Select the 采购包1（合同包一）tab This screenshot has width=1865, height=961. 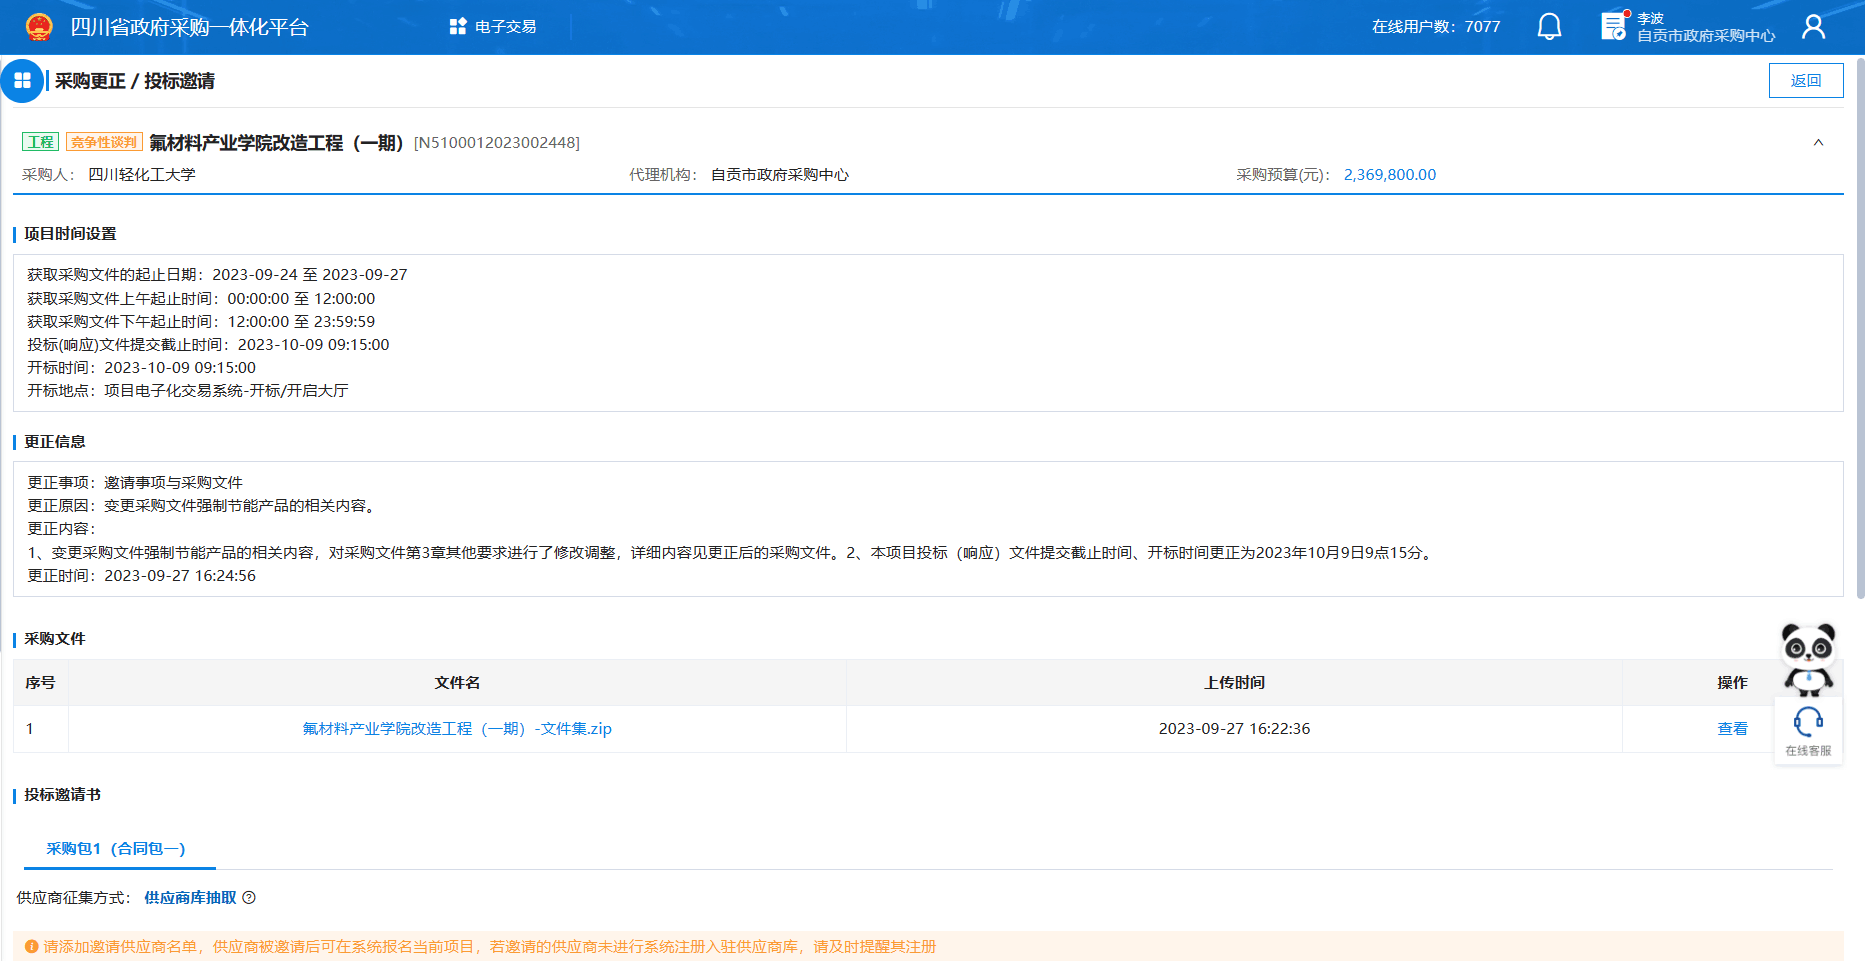coord(116,849)
